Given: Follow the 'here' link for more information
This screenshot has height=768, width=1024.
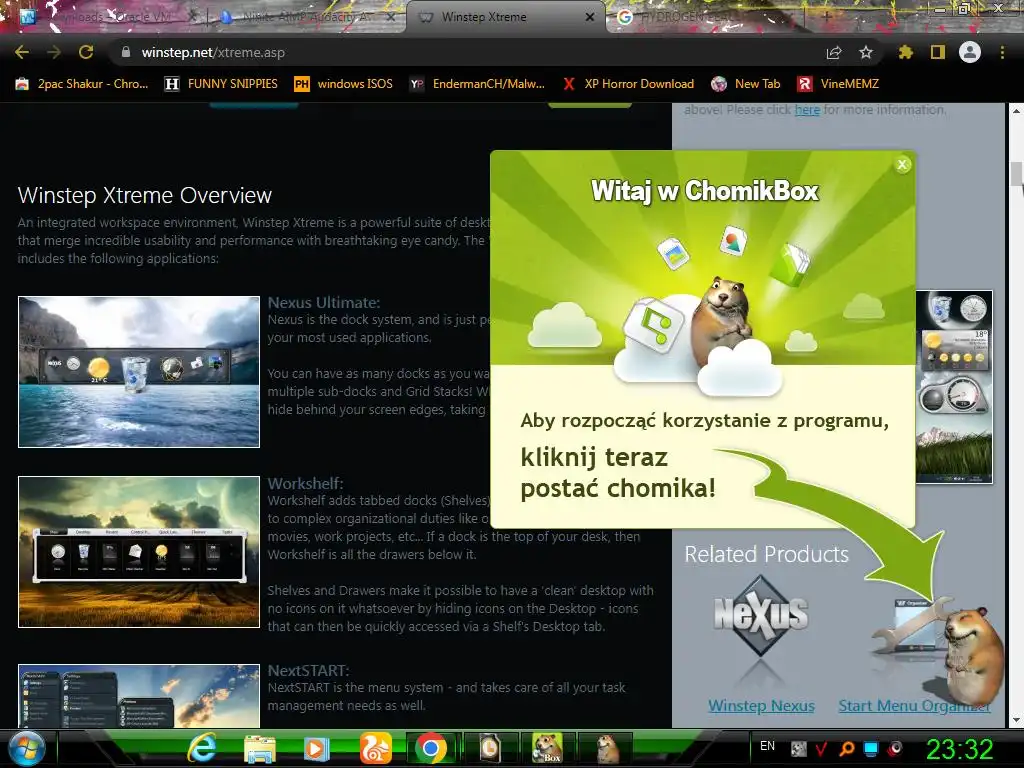Looking at the screenshot, I should pyautogui.click(x=807, y=110).
